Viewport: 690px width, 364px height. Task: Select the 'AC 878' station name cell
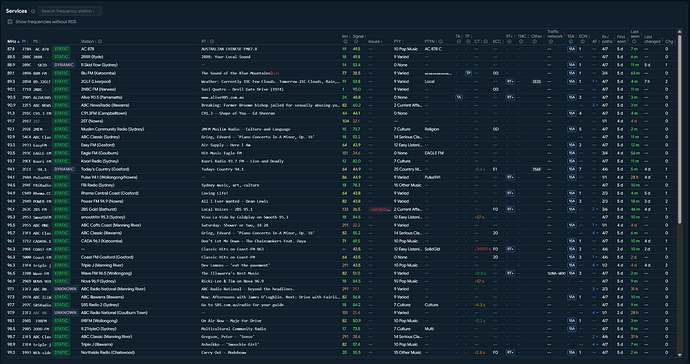(87, 49)
